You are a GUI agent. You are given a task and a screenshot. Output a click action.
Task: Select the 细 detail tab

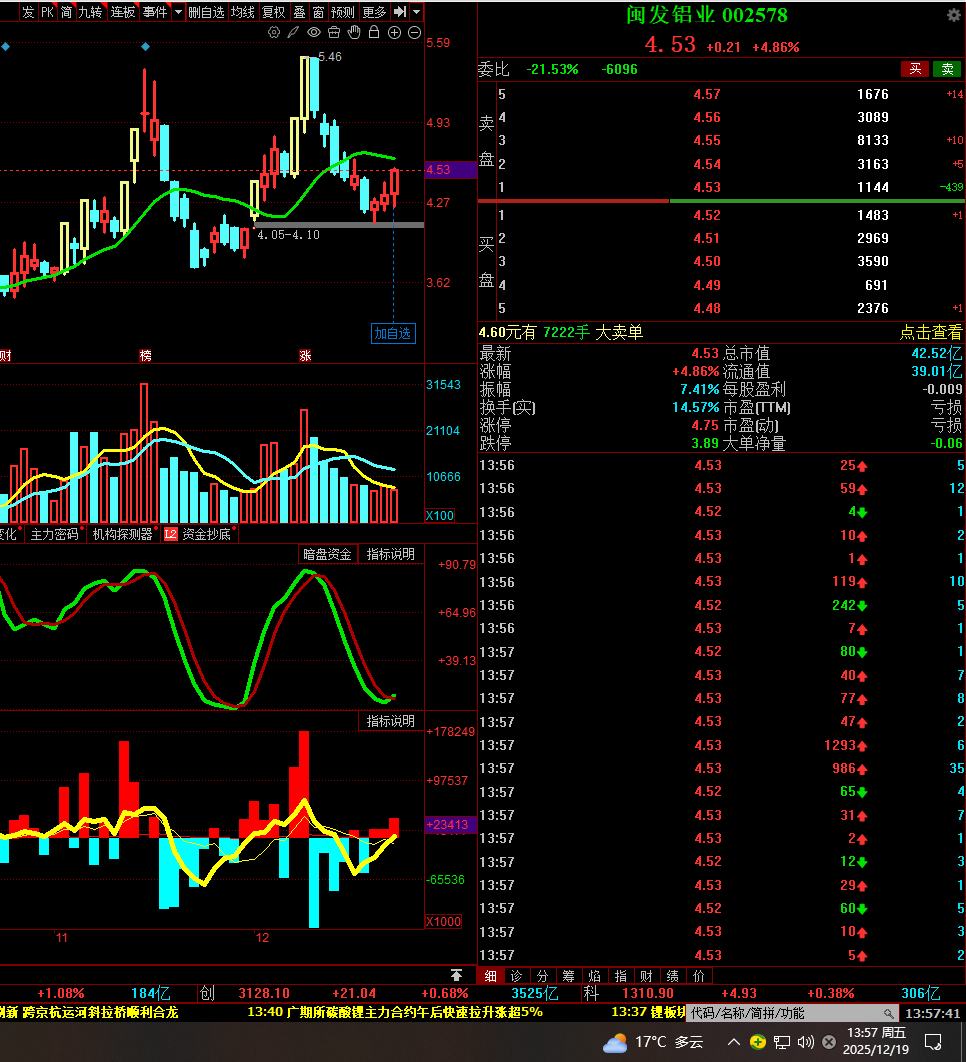point(490,975)
